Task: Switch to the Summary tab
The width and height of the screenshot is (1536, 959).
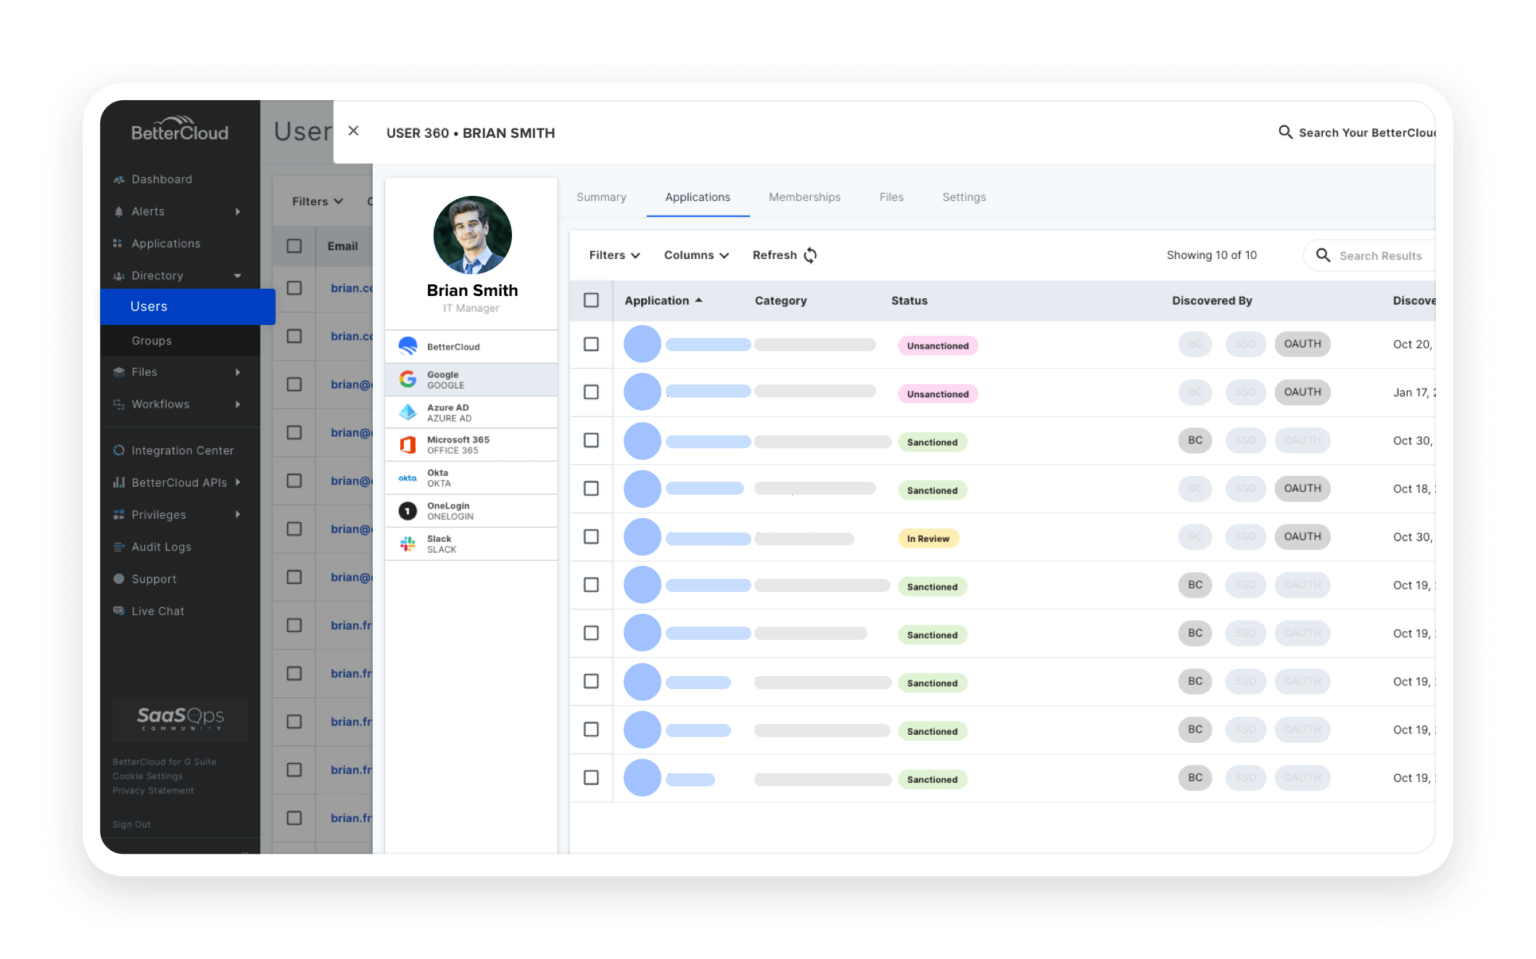Action: click(x=601, y=197)
